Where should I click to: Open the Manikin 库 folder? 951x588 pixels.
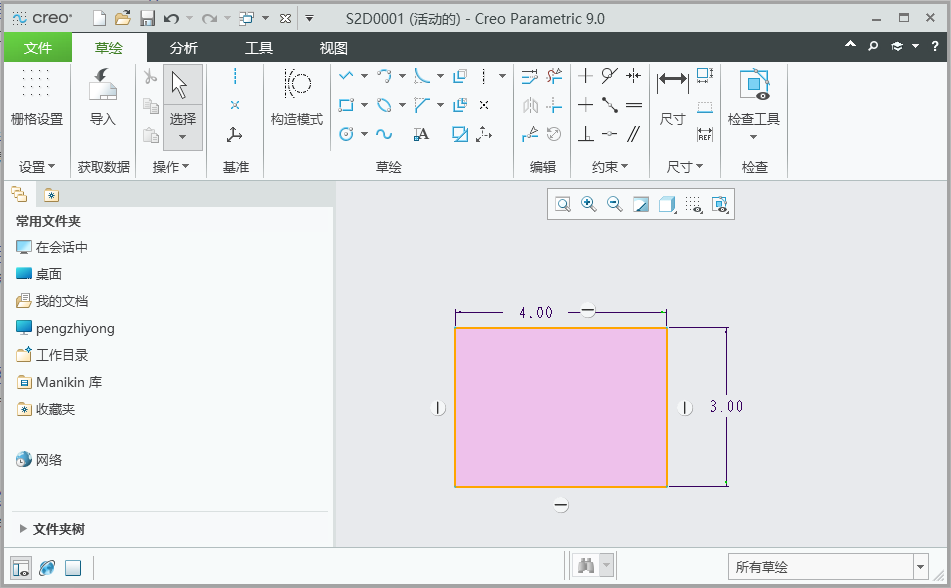(59, 382)
